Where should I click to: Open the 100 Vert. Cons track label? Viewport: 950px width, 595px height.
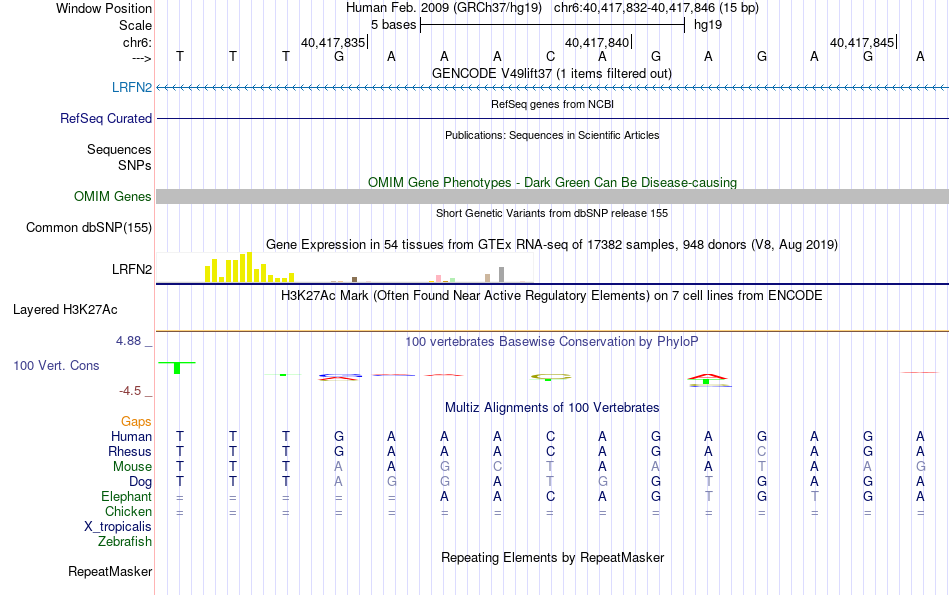56,365
